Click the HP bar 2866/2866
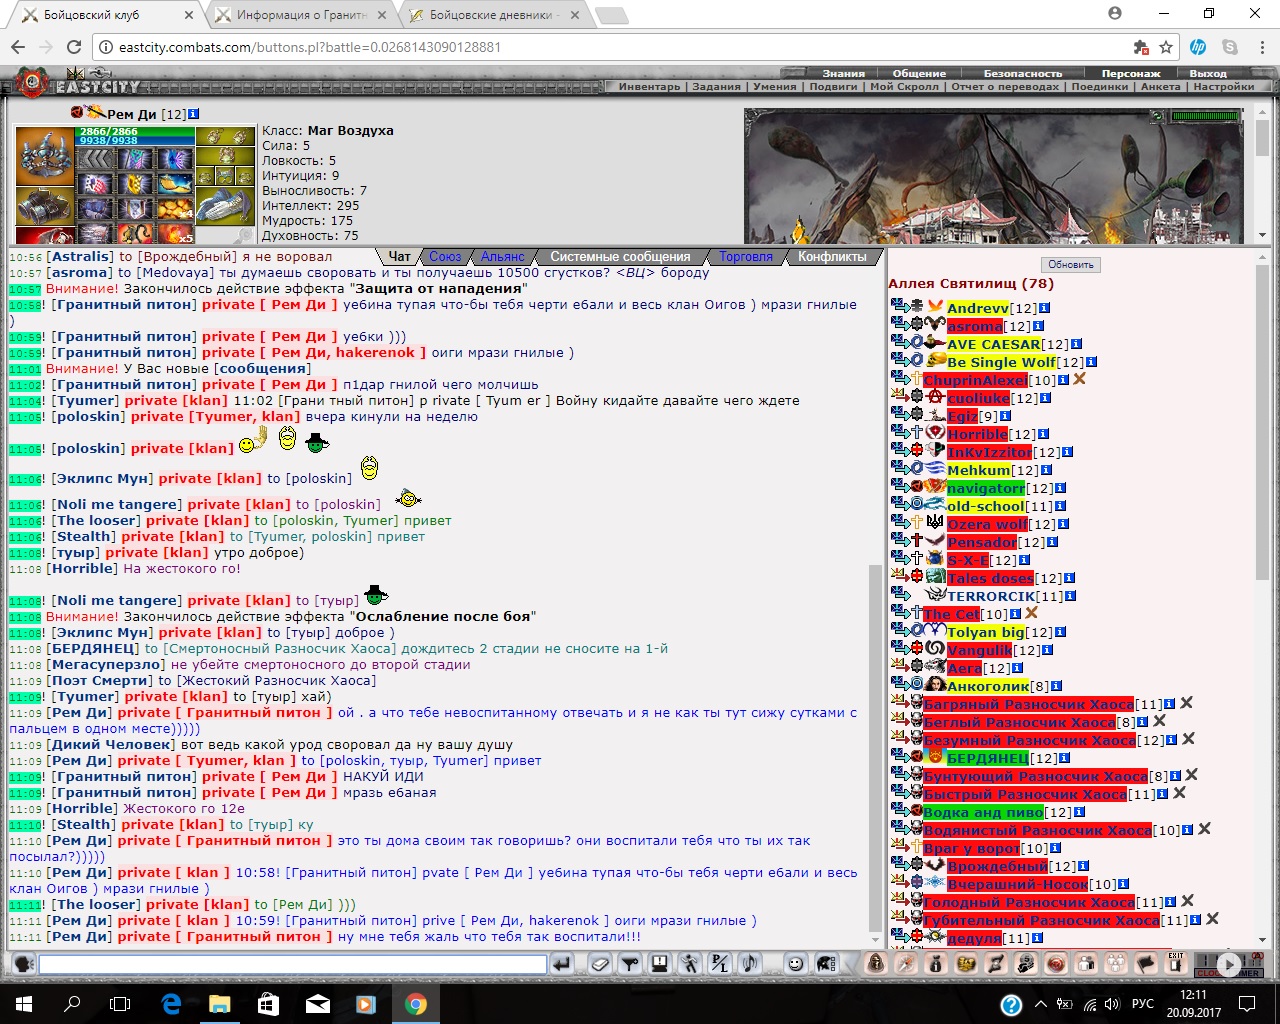The image size is (1280, 1024). 135,131
